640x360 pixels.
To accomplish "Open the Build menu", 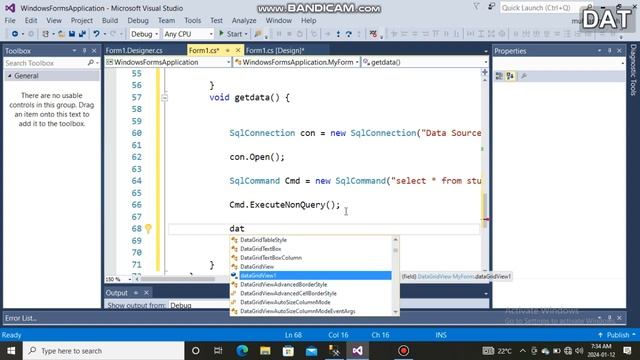I will [x=110, y=20].
